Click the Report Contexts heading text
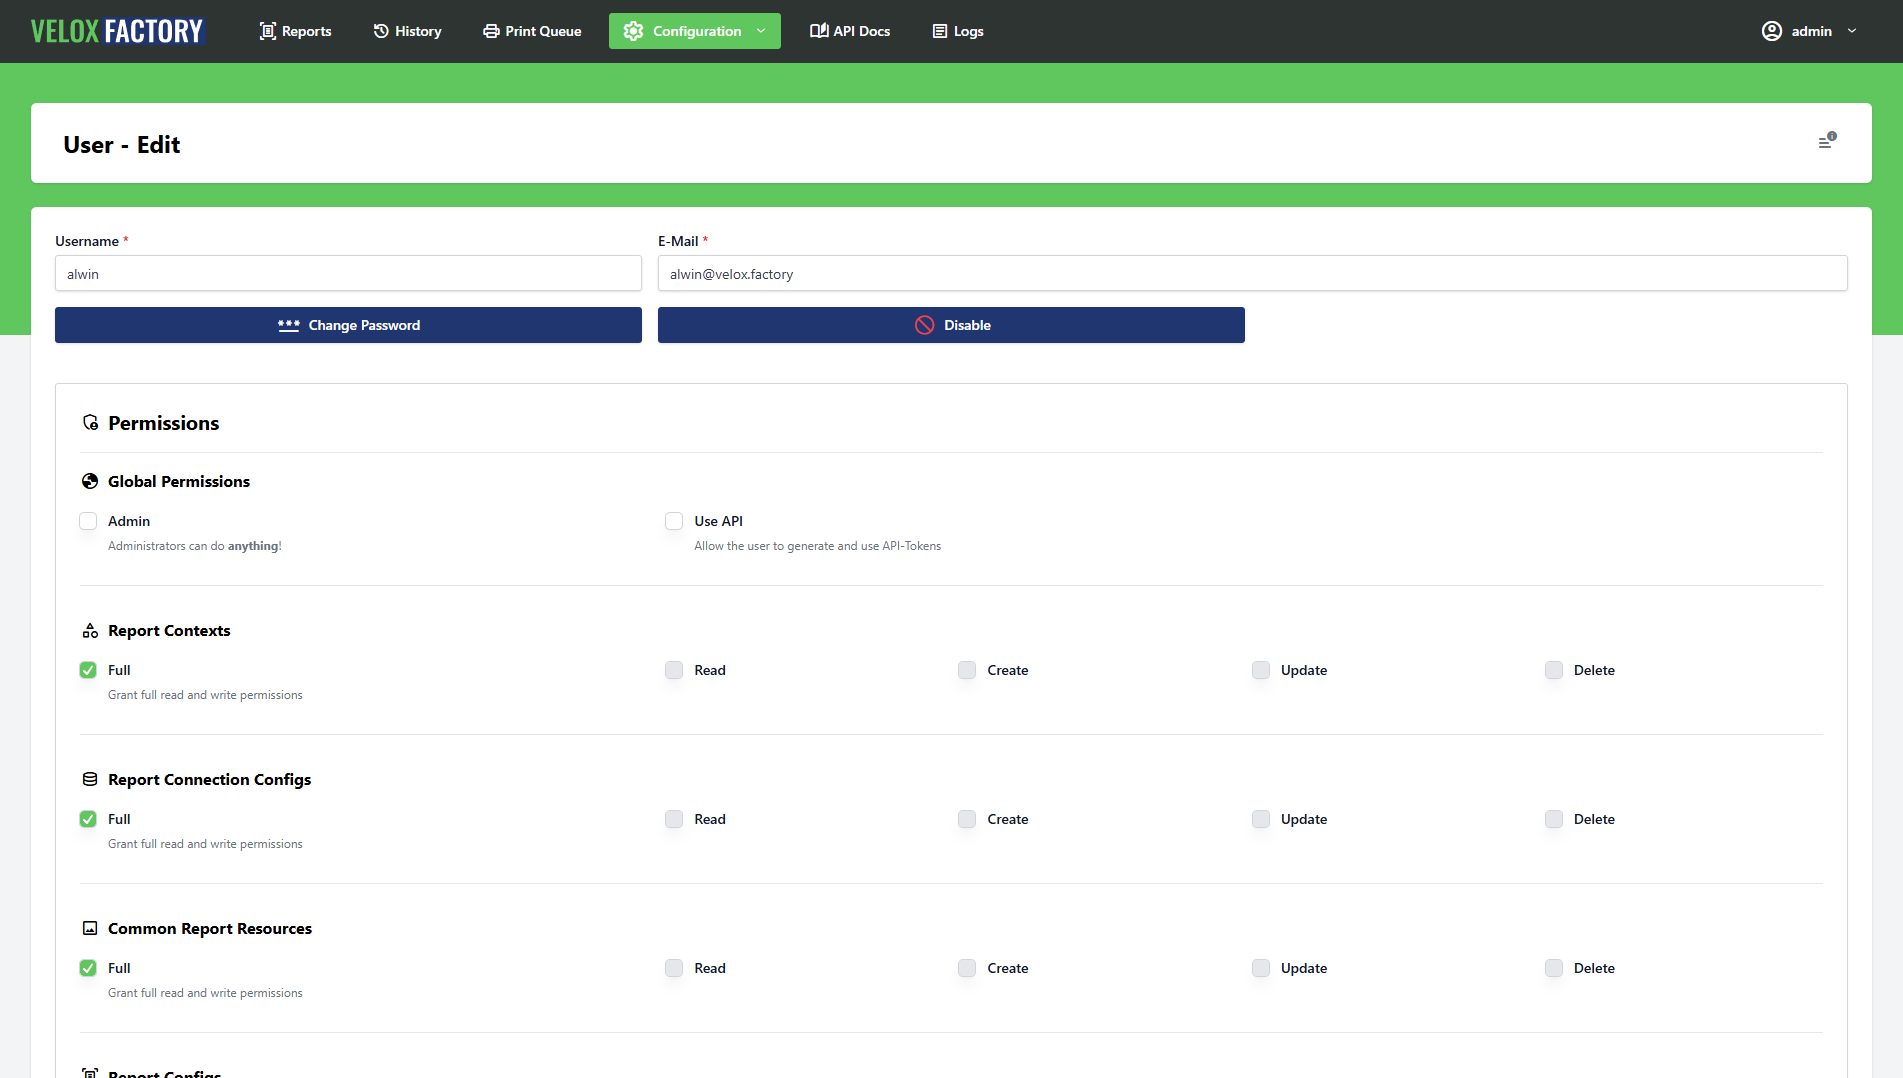Image resolution: width=1903 pixels, height=1078 pixels. tap(169, 630)
